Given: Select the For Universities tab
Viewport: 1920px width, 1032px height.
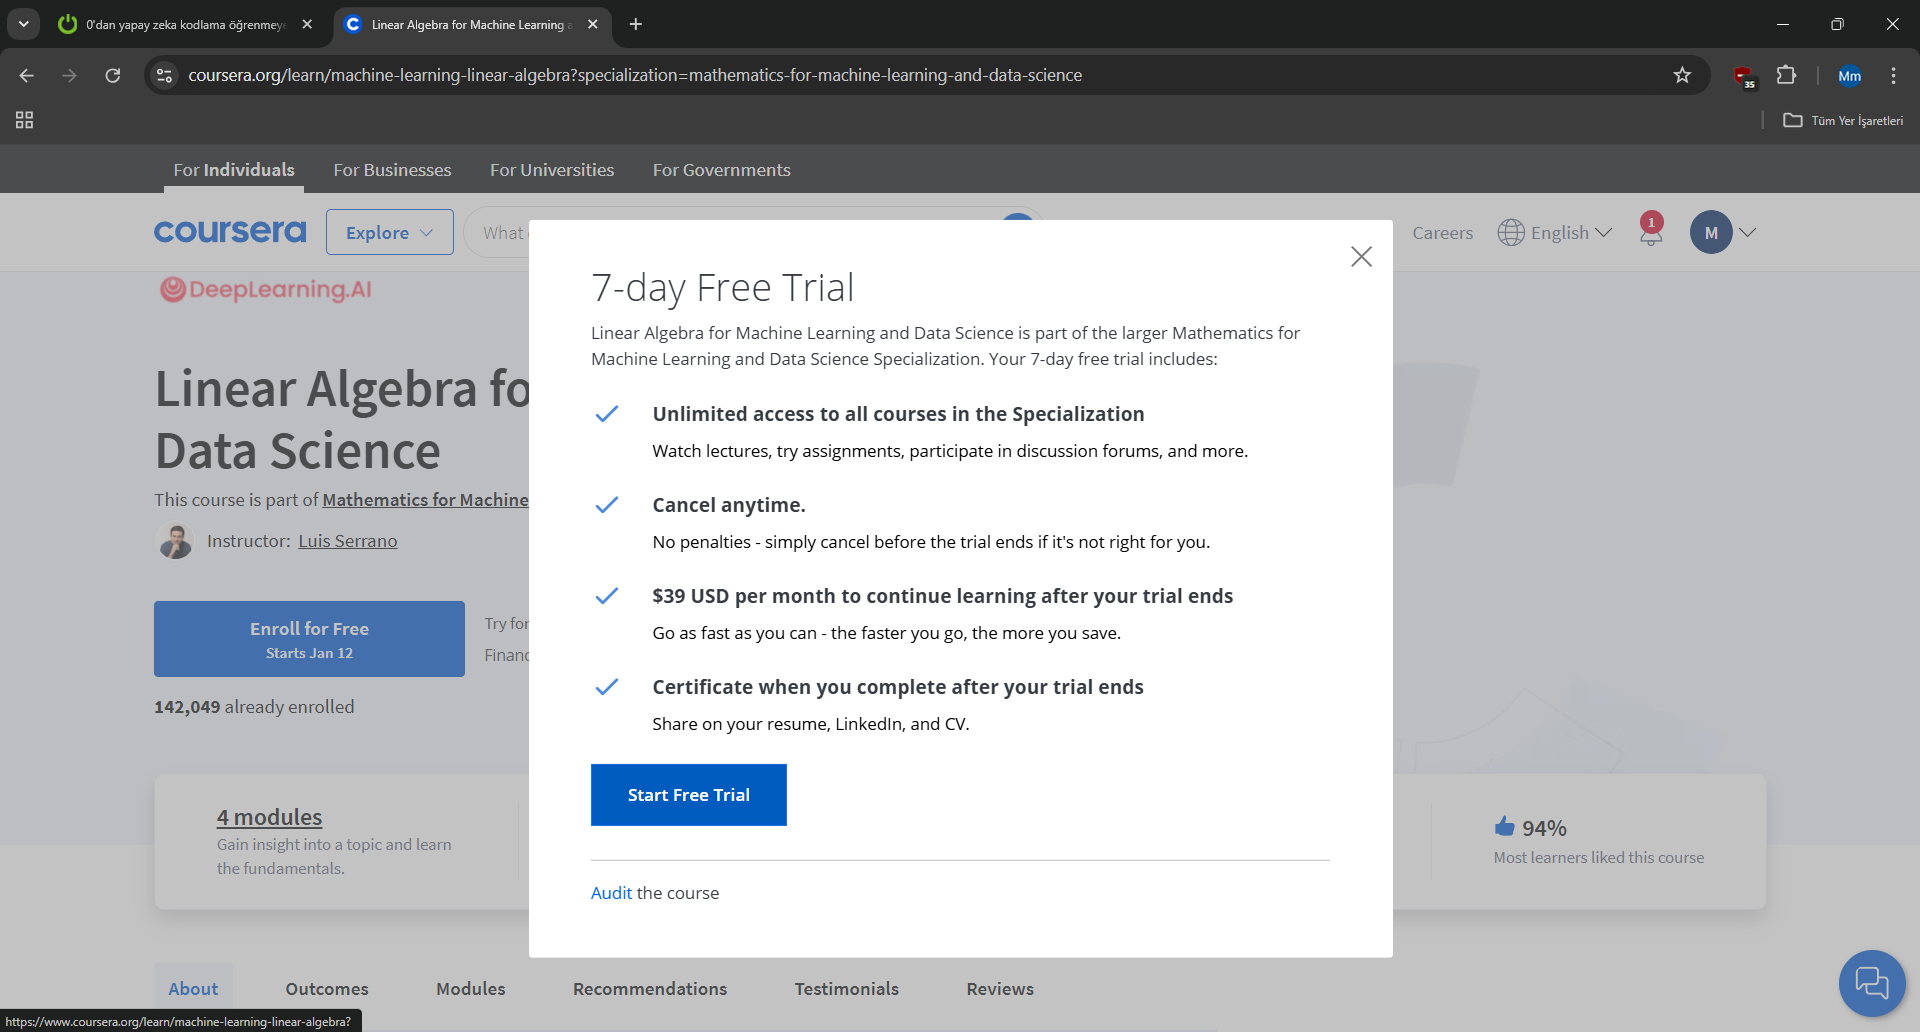Looking at the screenshot, I should pyautogui.click(x=552, y=170).
